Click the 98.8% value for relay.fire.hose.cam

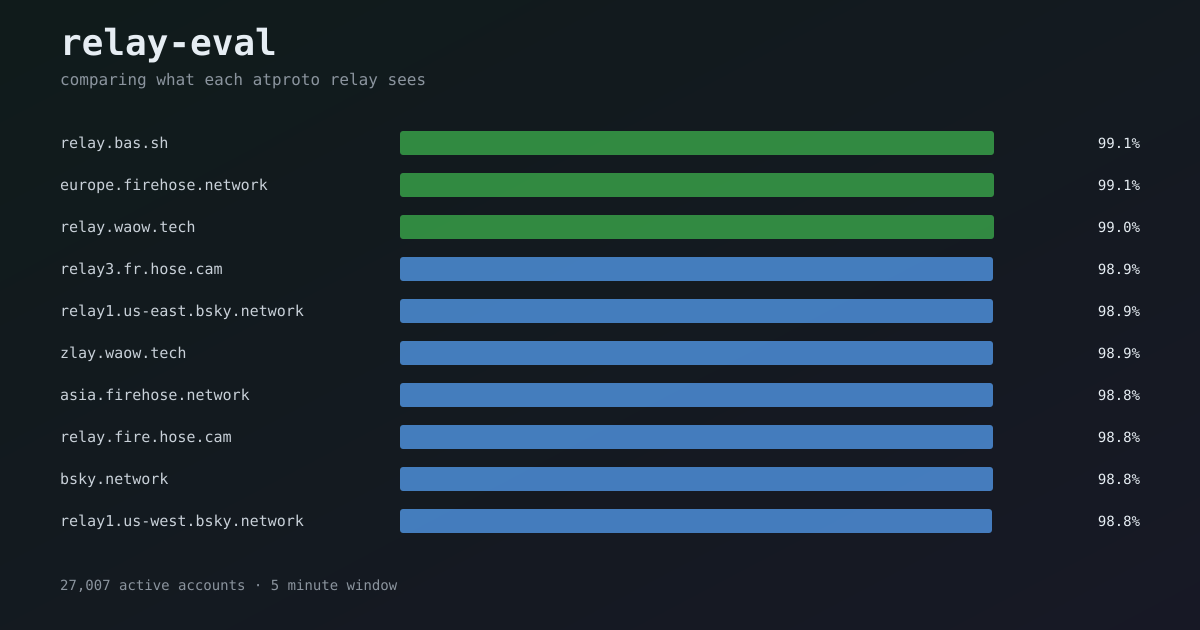(x=1118, y=437)
